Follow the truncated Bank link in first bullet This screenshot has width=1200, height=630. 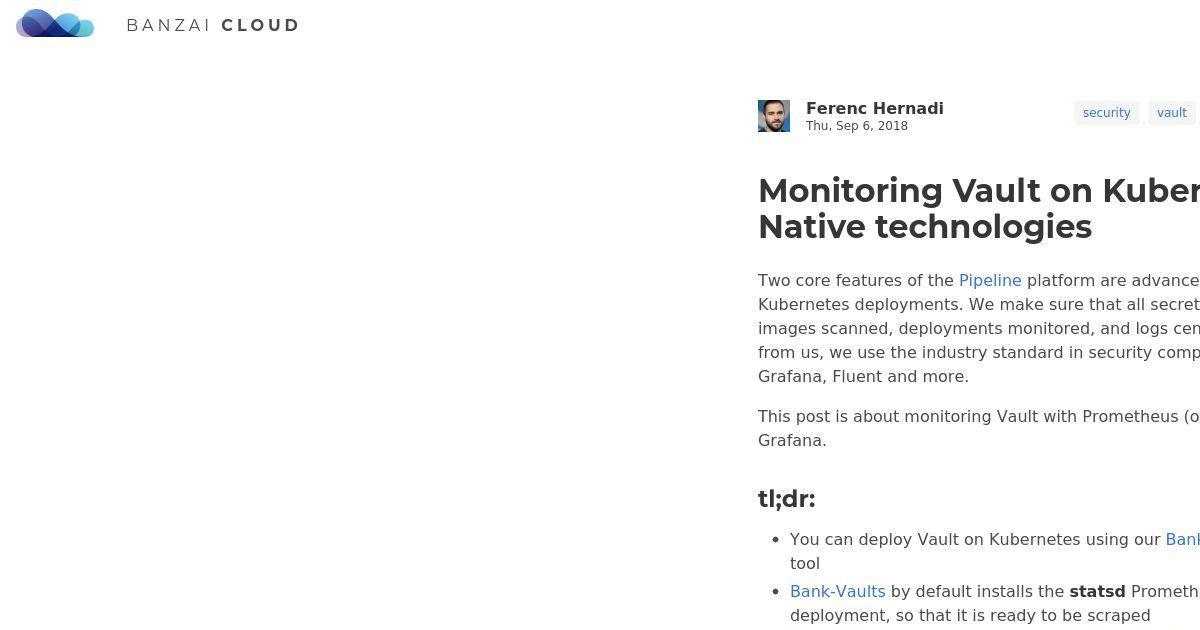click(x=1182, y=539)
